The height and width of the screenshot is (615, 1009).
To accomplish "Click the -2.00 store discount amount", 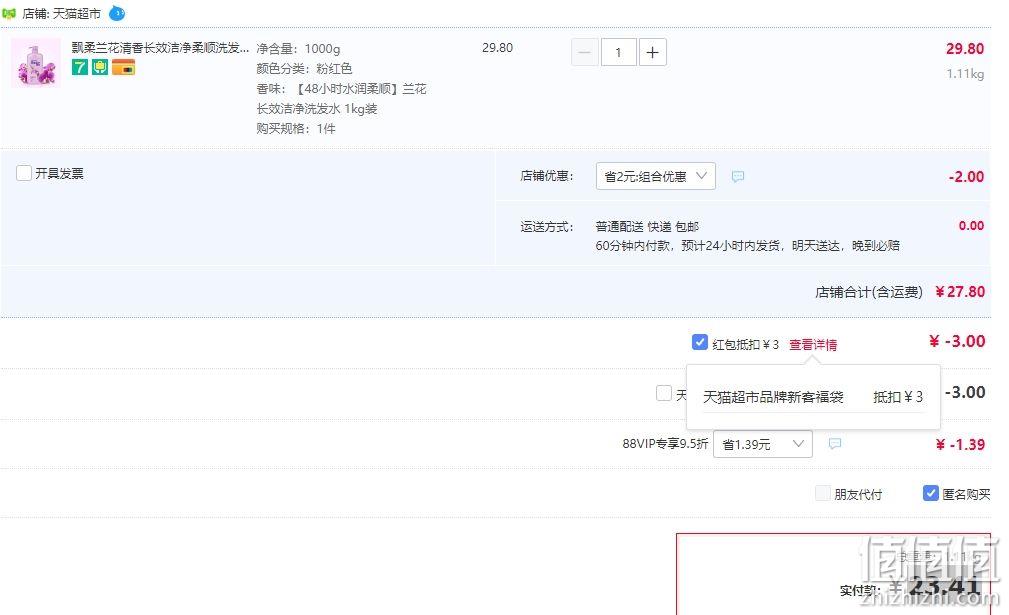I will point(966,177).
